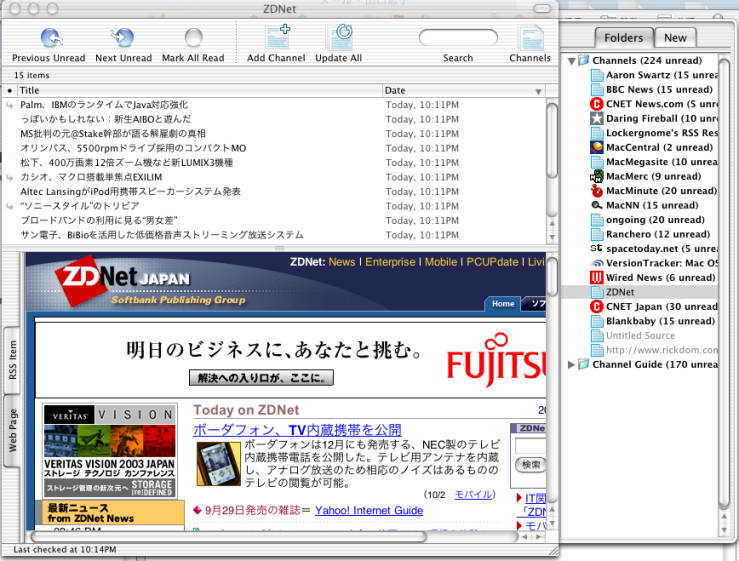
Task: Toggle the Channels drawer icon
Action: [x=529, y=39]
